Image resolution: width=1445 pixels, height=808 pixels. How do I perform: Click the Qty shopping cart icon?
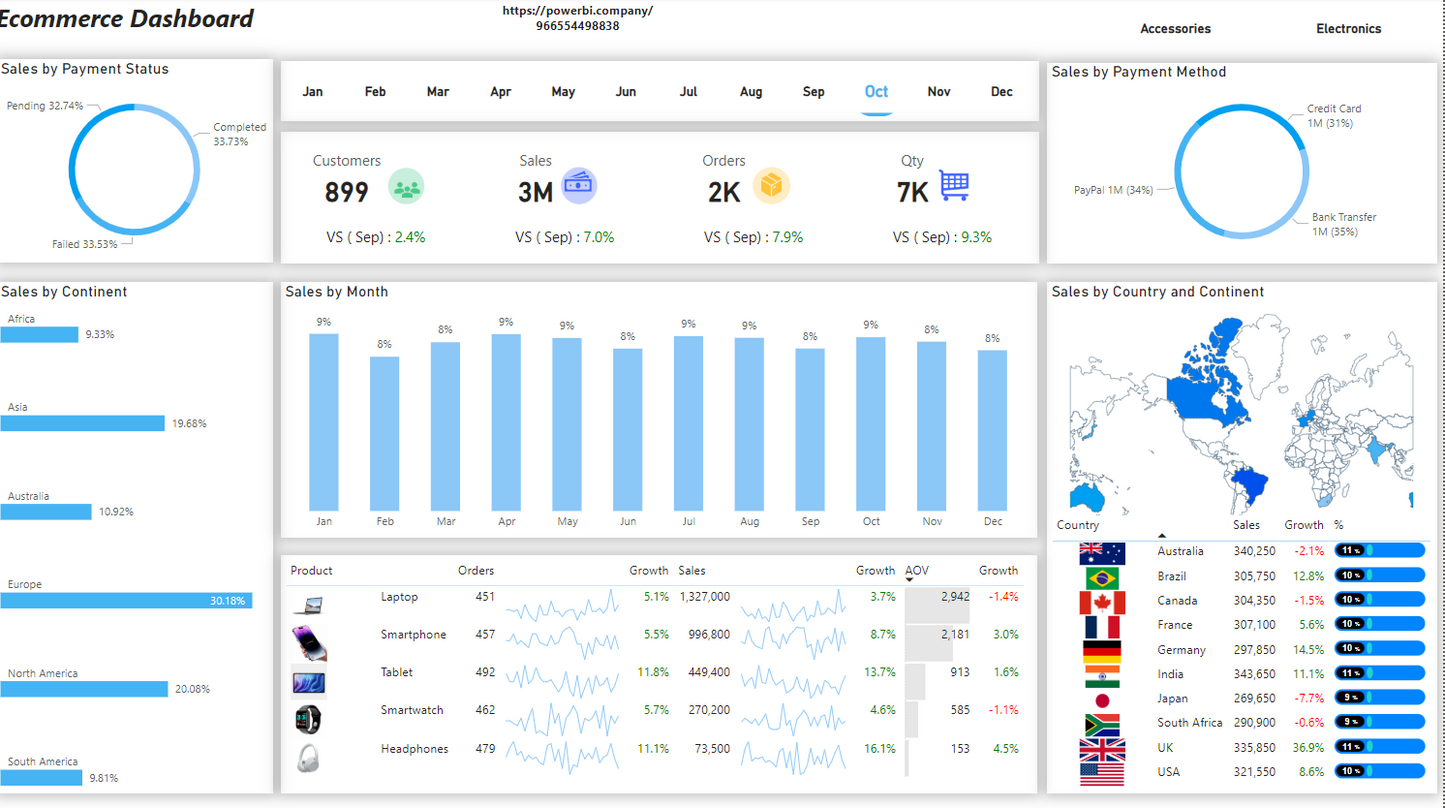click(x=954, y=185)
